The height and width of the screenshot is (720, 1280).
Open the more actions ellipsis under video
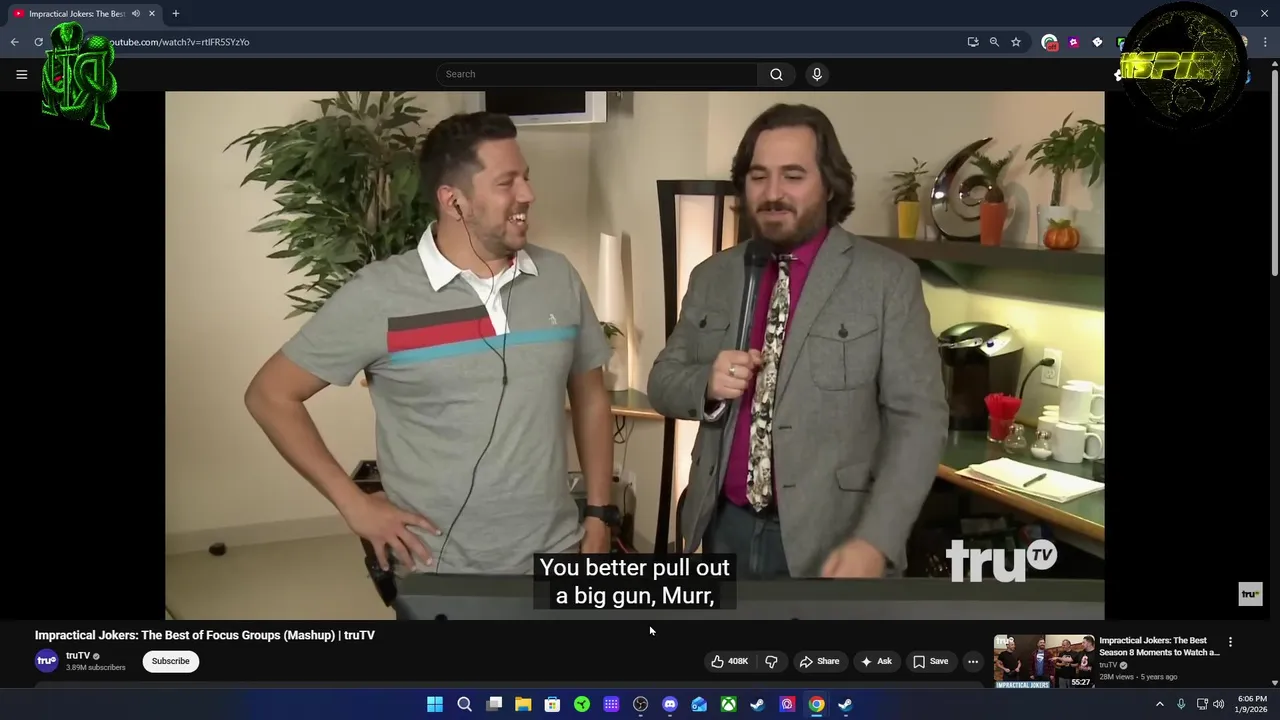pos(973,661)
